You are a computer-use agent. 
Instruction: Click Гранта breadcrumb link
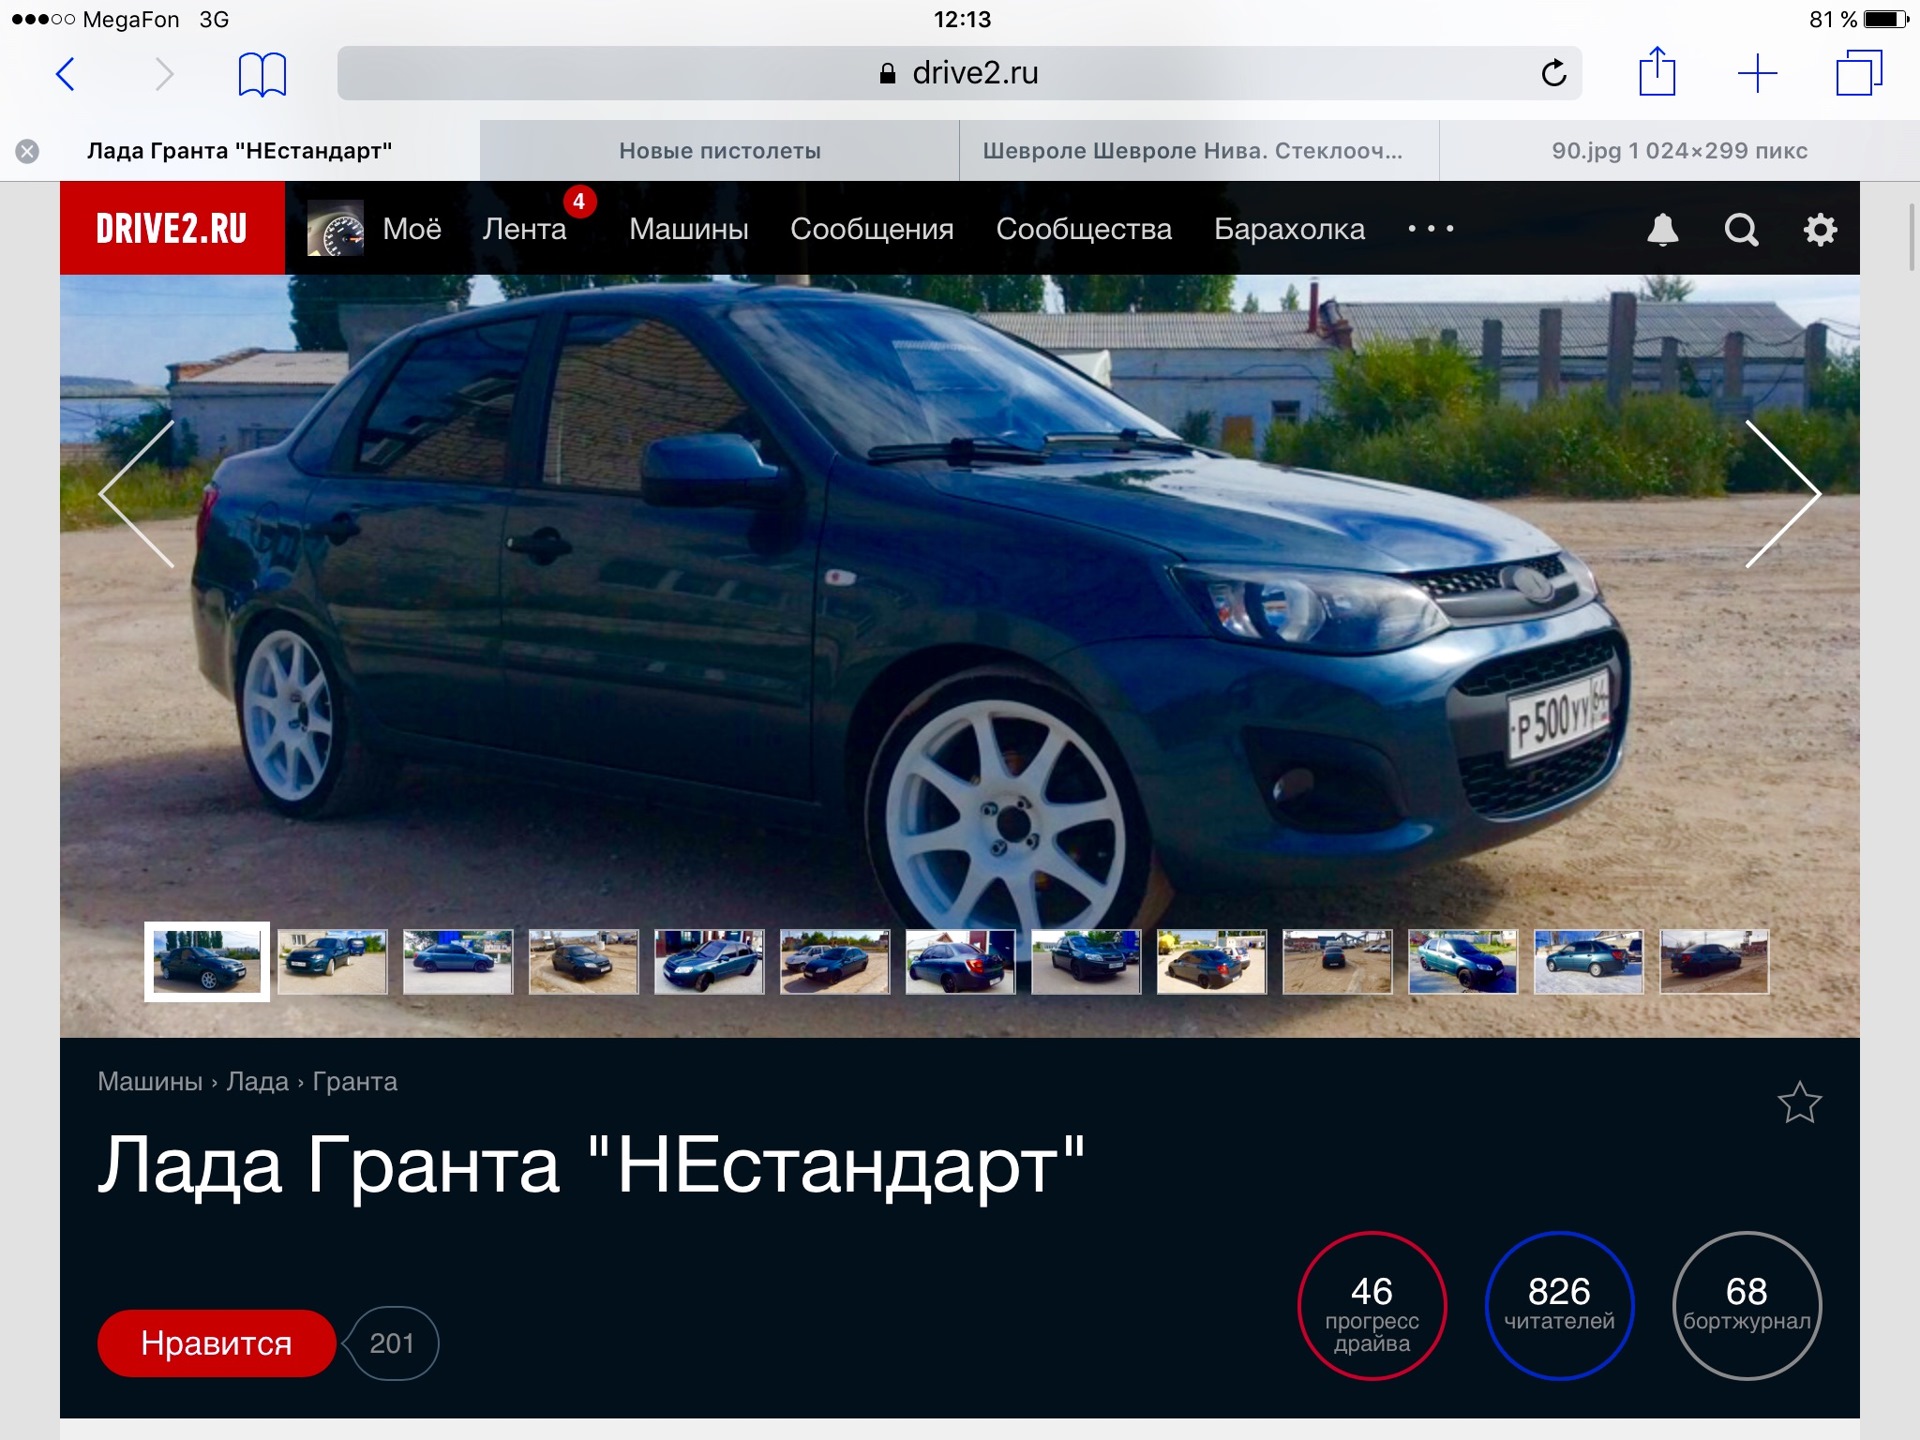click(355, 1082)
